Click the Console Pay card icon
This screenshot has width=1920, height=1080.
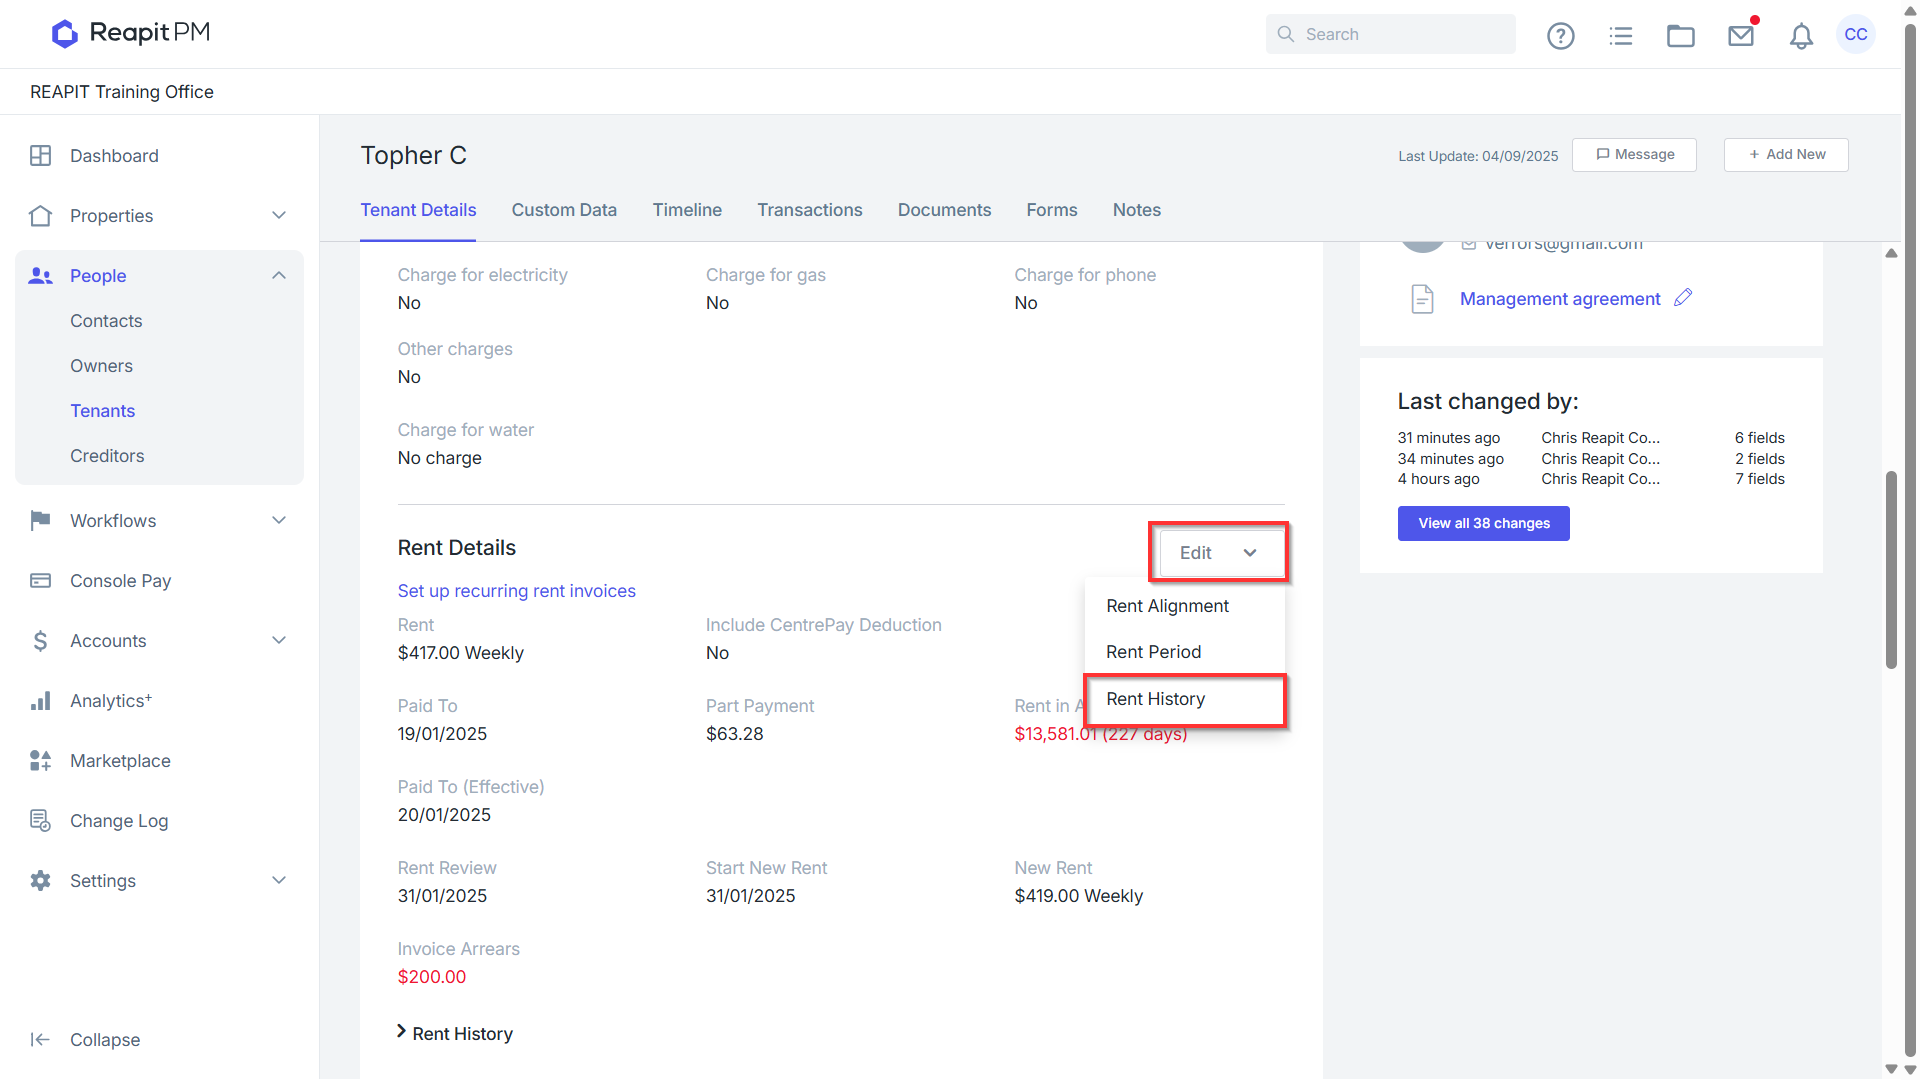tap(40, 580)
